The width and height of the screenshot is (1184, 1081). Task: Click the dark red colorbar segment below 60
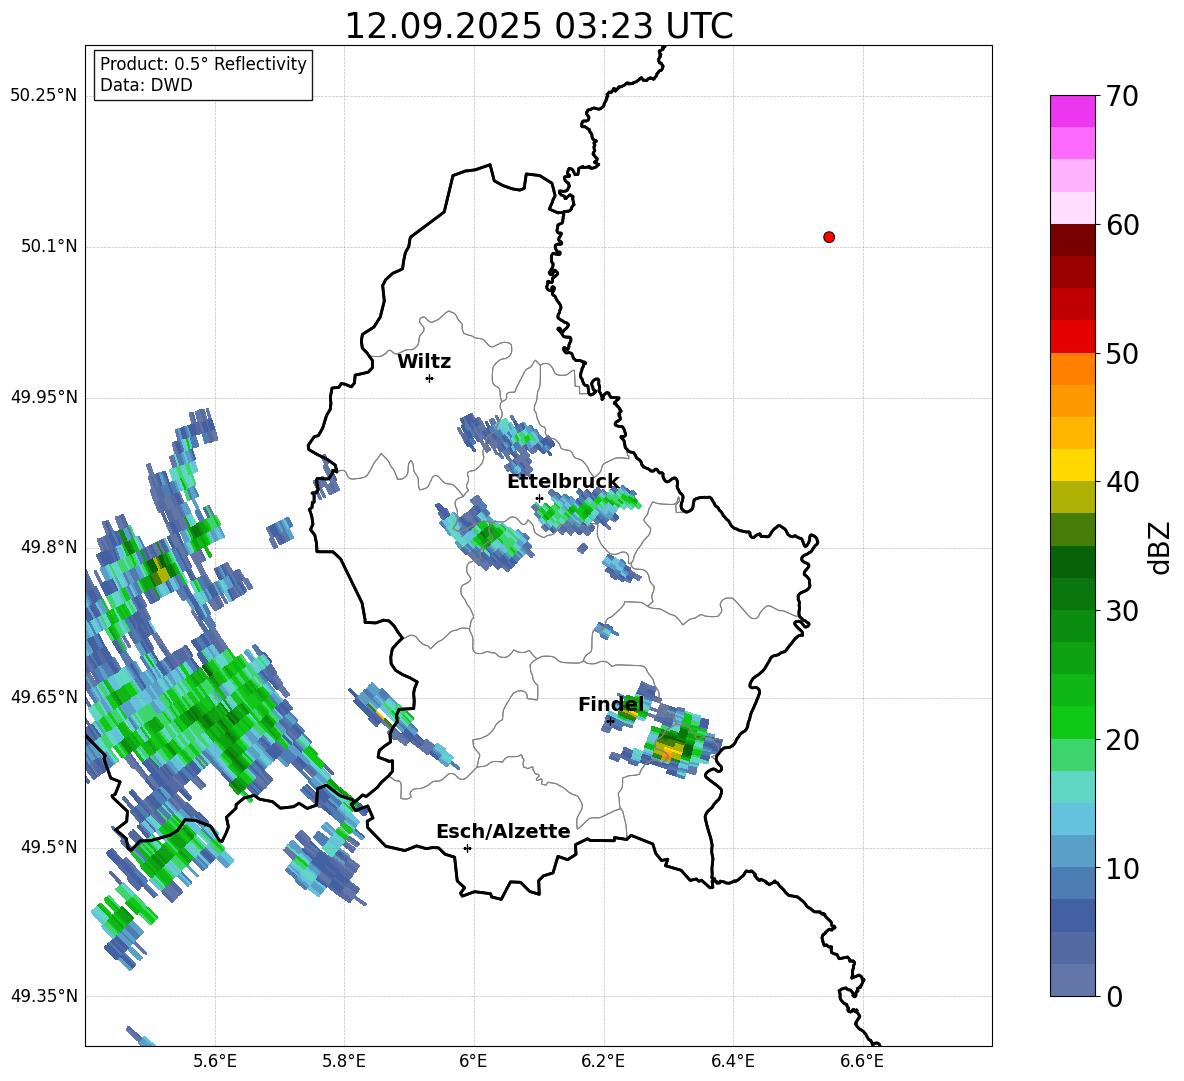pyautogui.click(x=1072, y=240)
